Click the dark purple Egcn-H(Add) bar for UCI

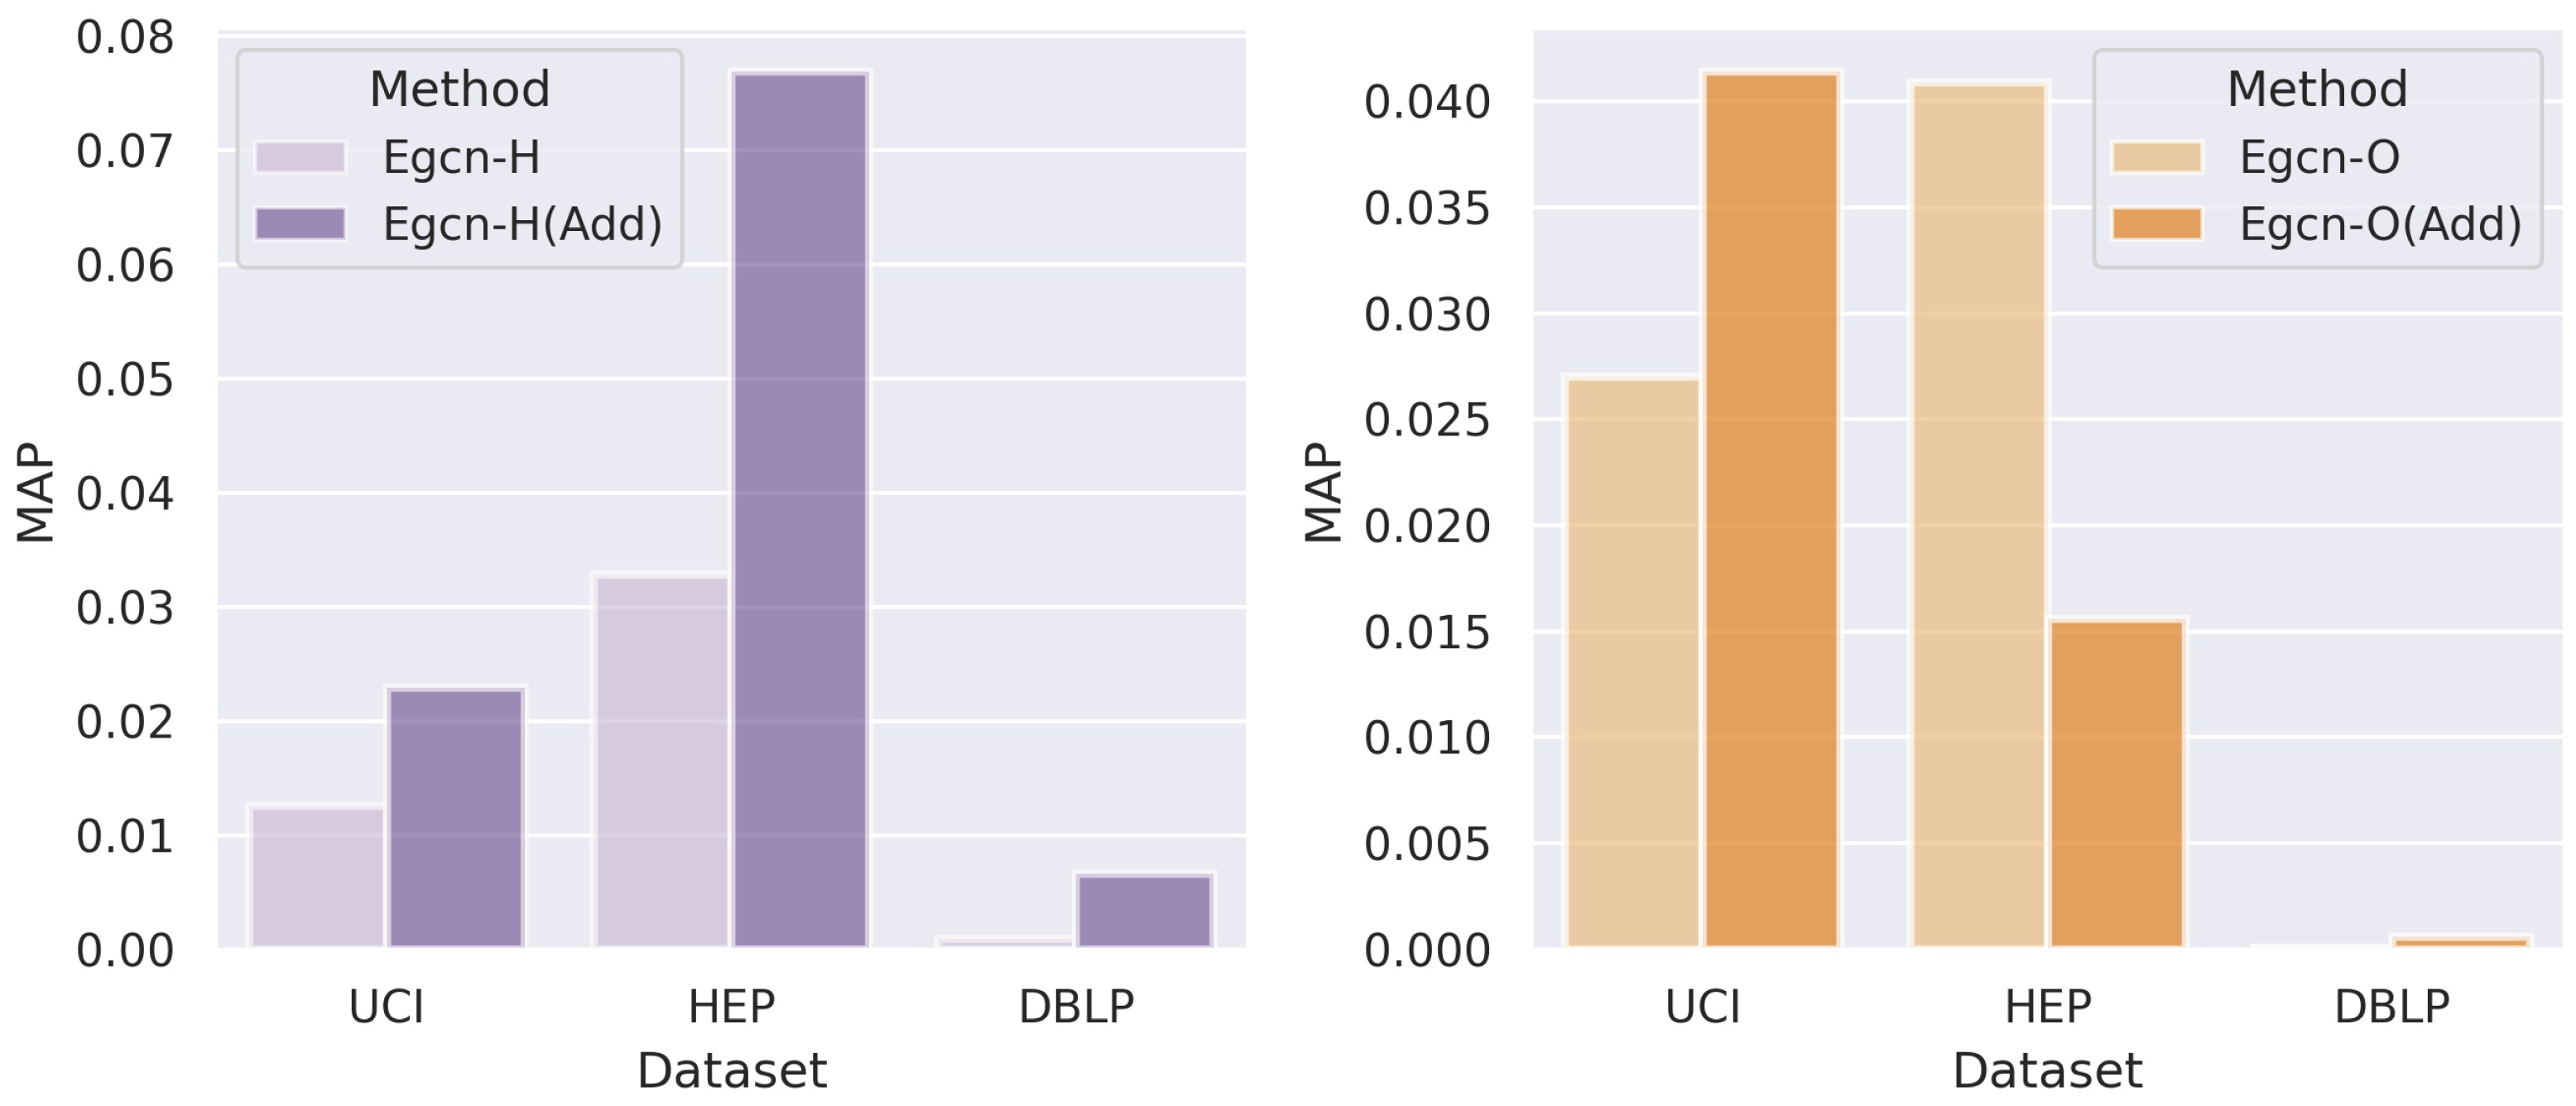pyautogui.click(x=456, y=817)
